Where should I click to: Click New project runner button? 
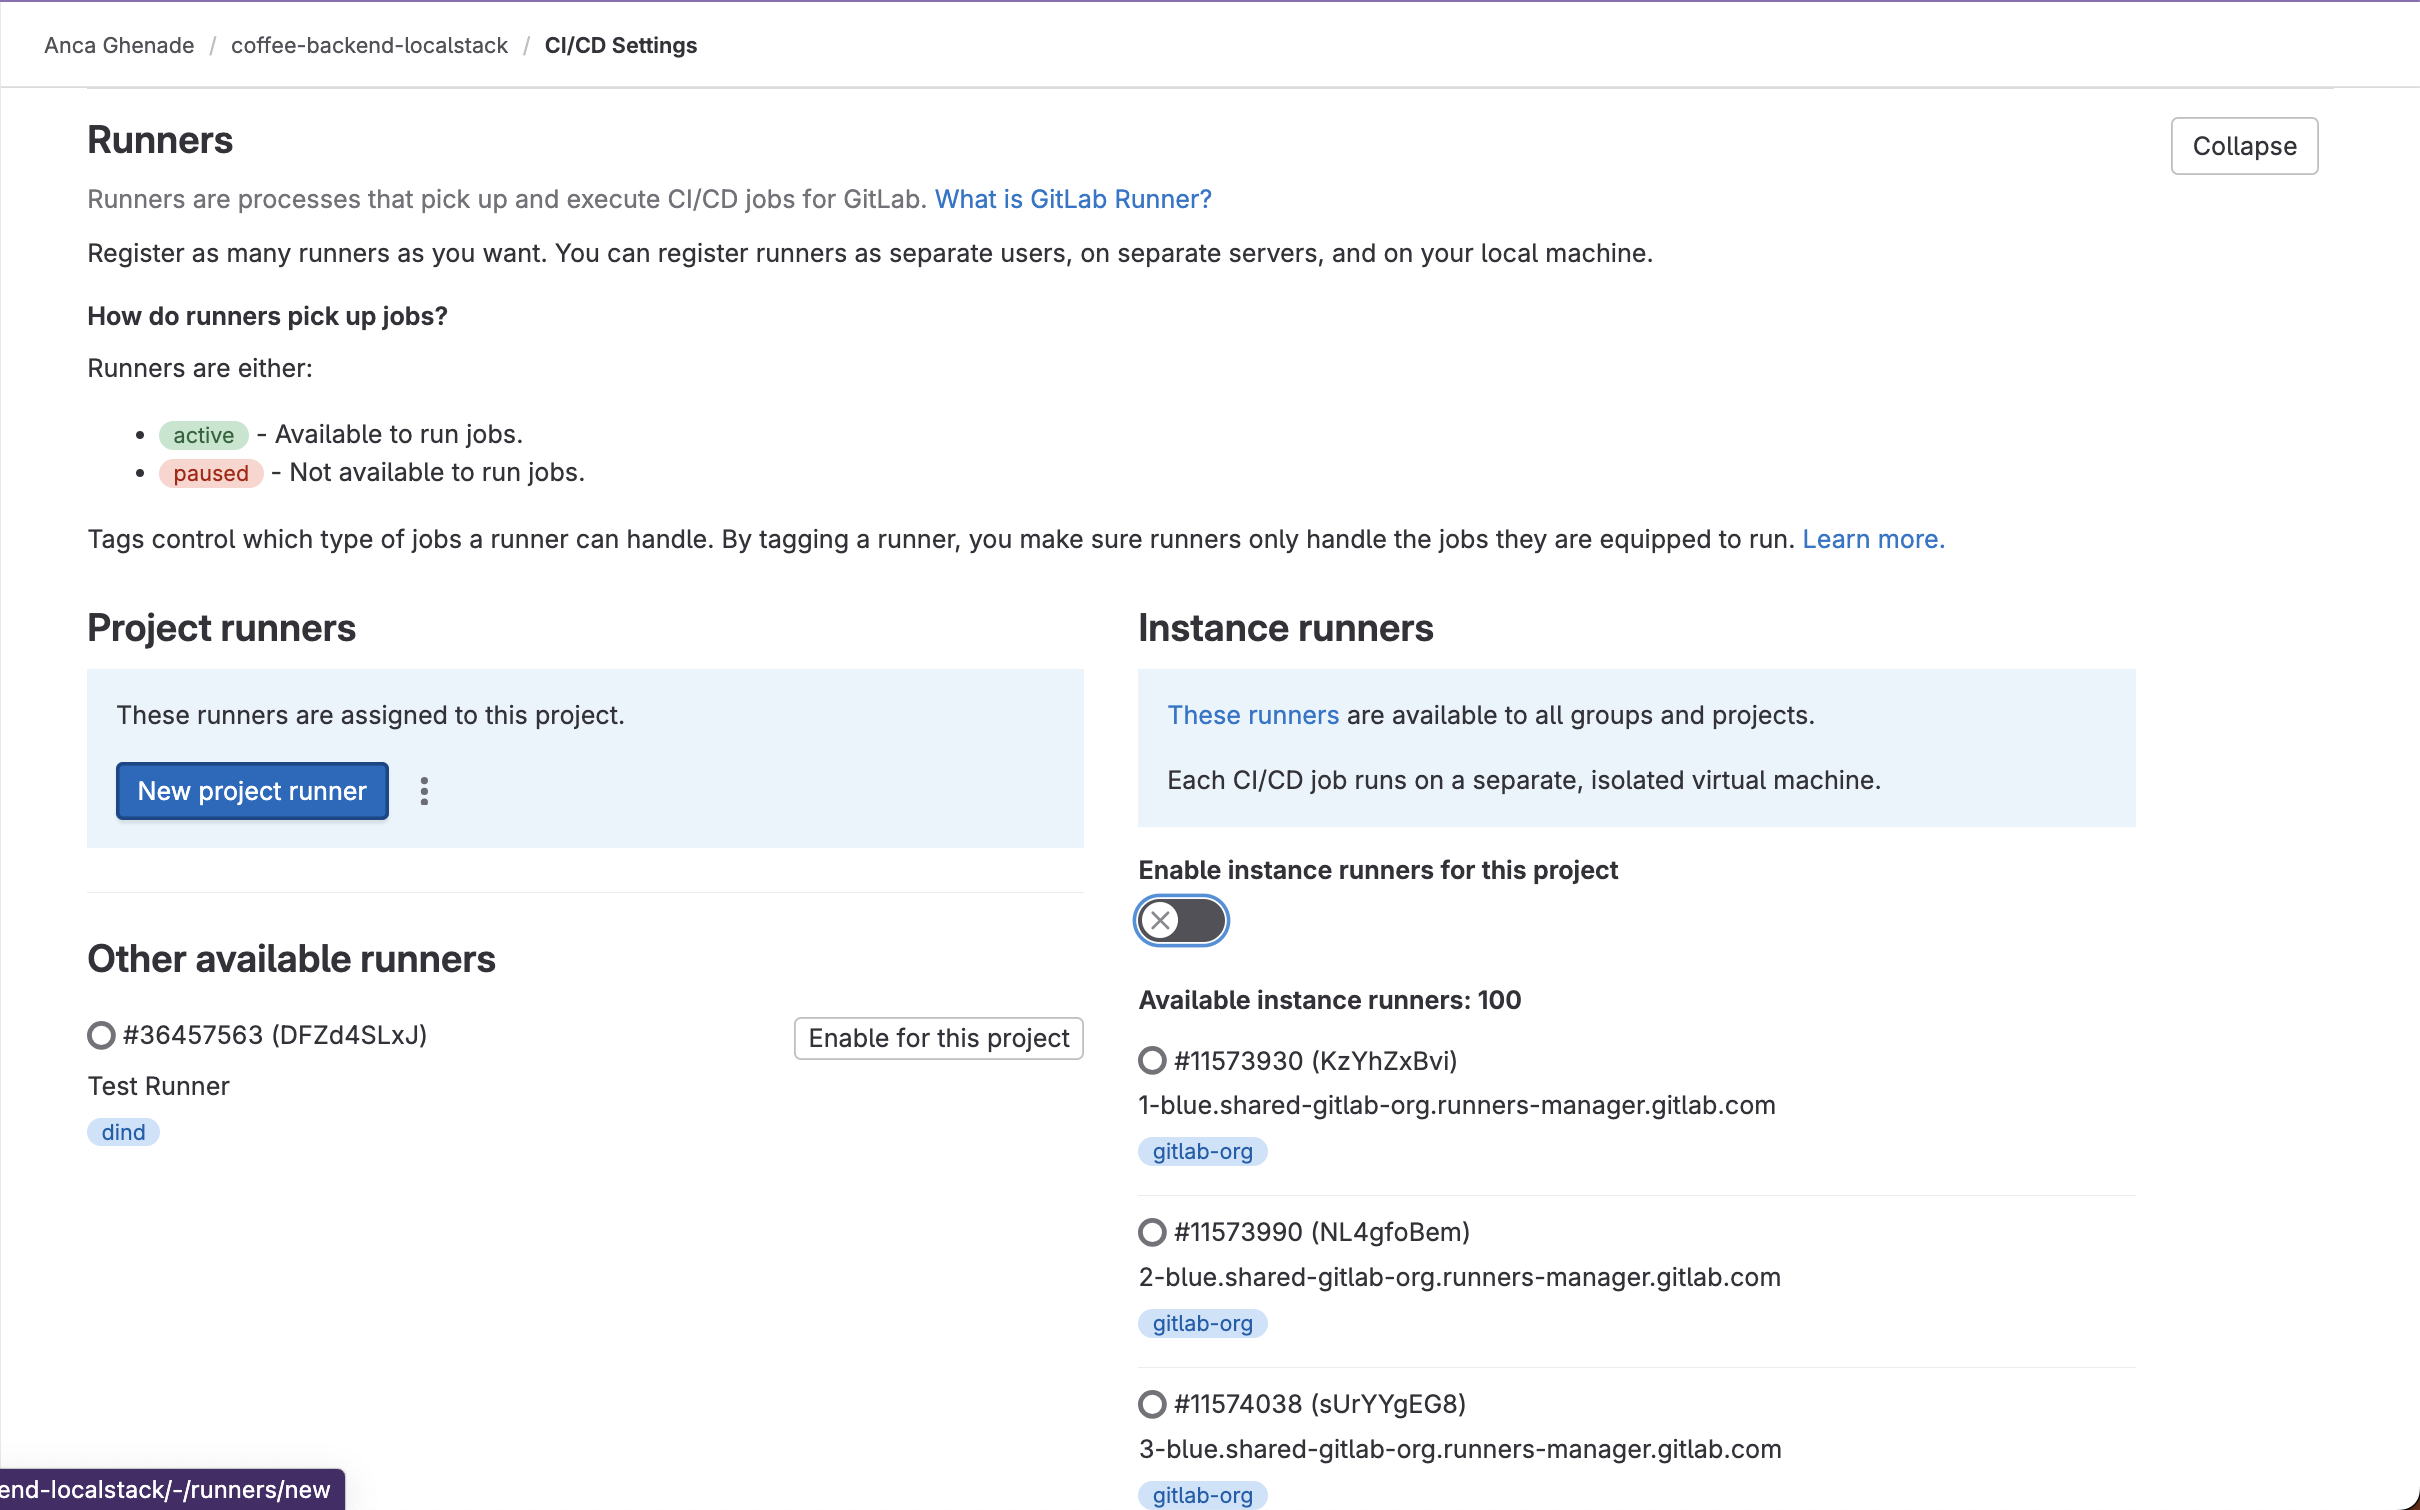click(252, 791)
